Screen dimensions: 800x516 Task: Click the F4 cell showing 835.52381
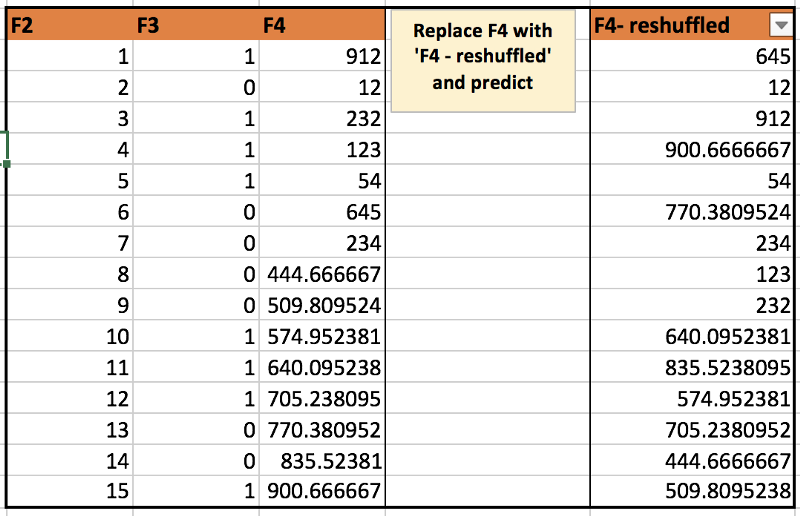(x=322, y=460)
